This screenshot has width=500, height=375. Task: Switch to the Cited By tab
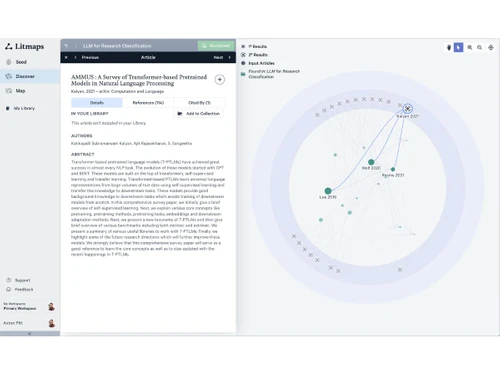coord(199,103)
